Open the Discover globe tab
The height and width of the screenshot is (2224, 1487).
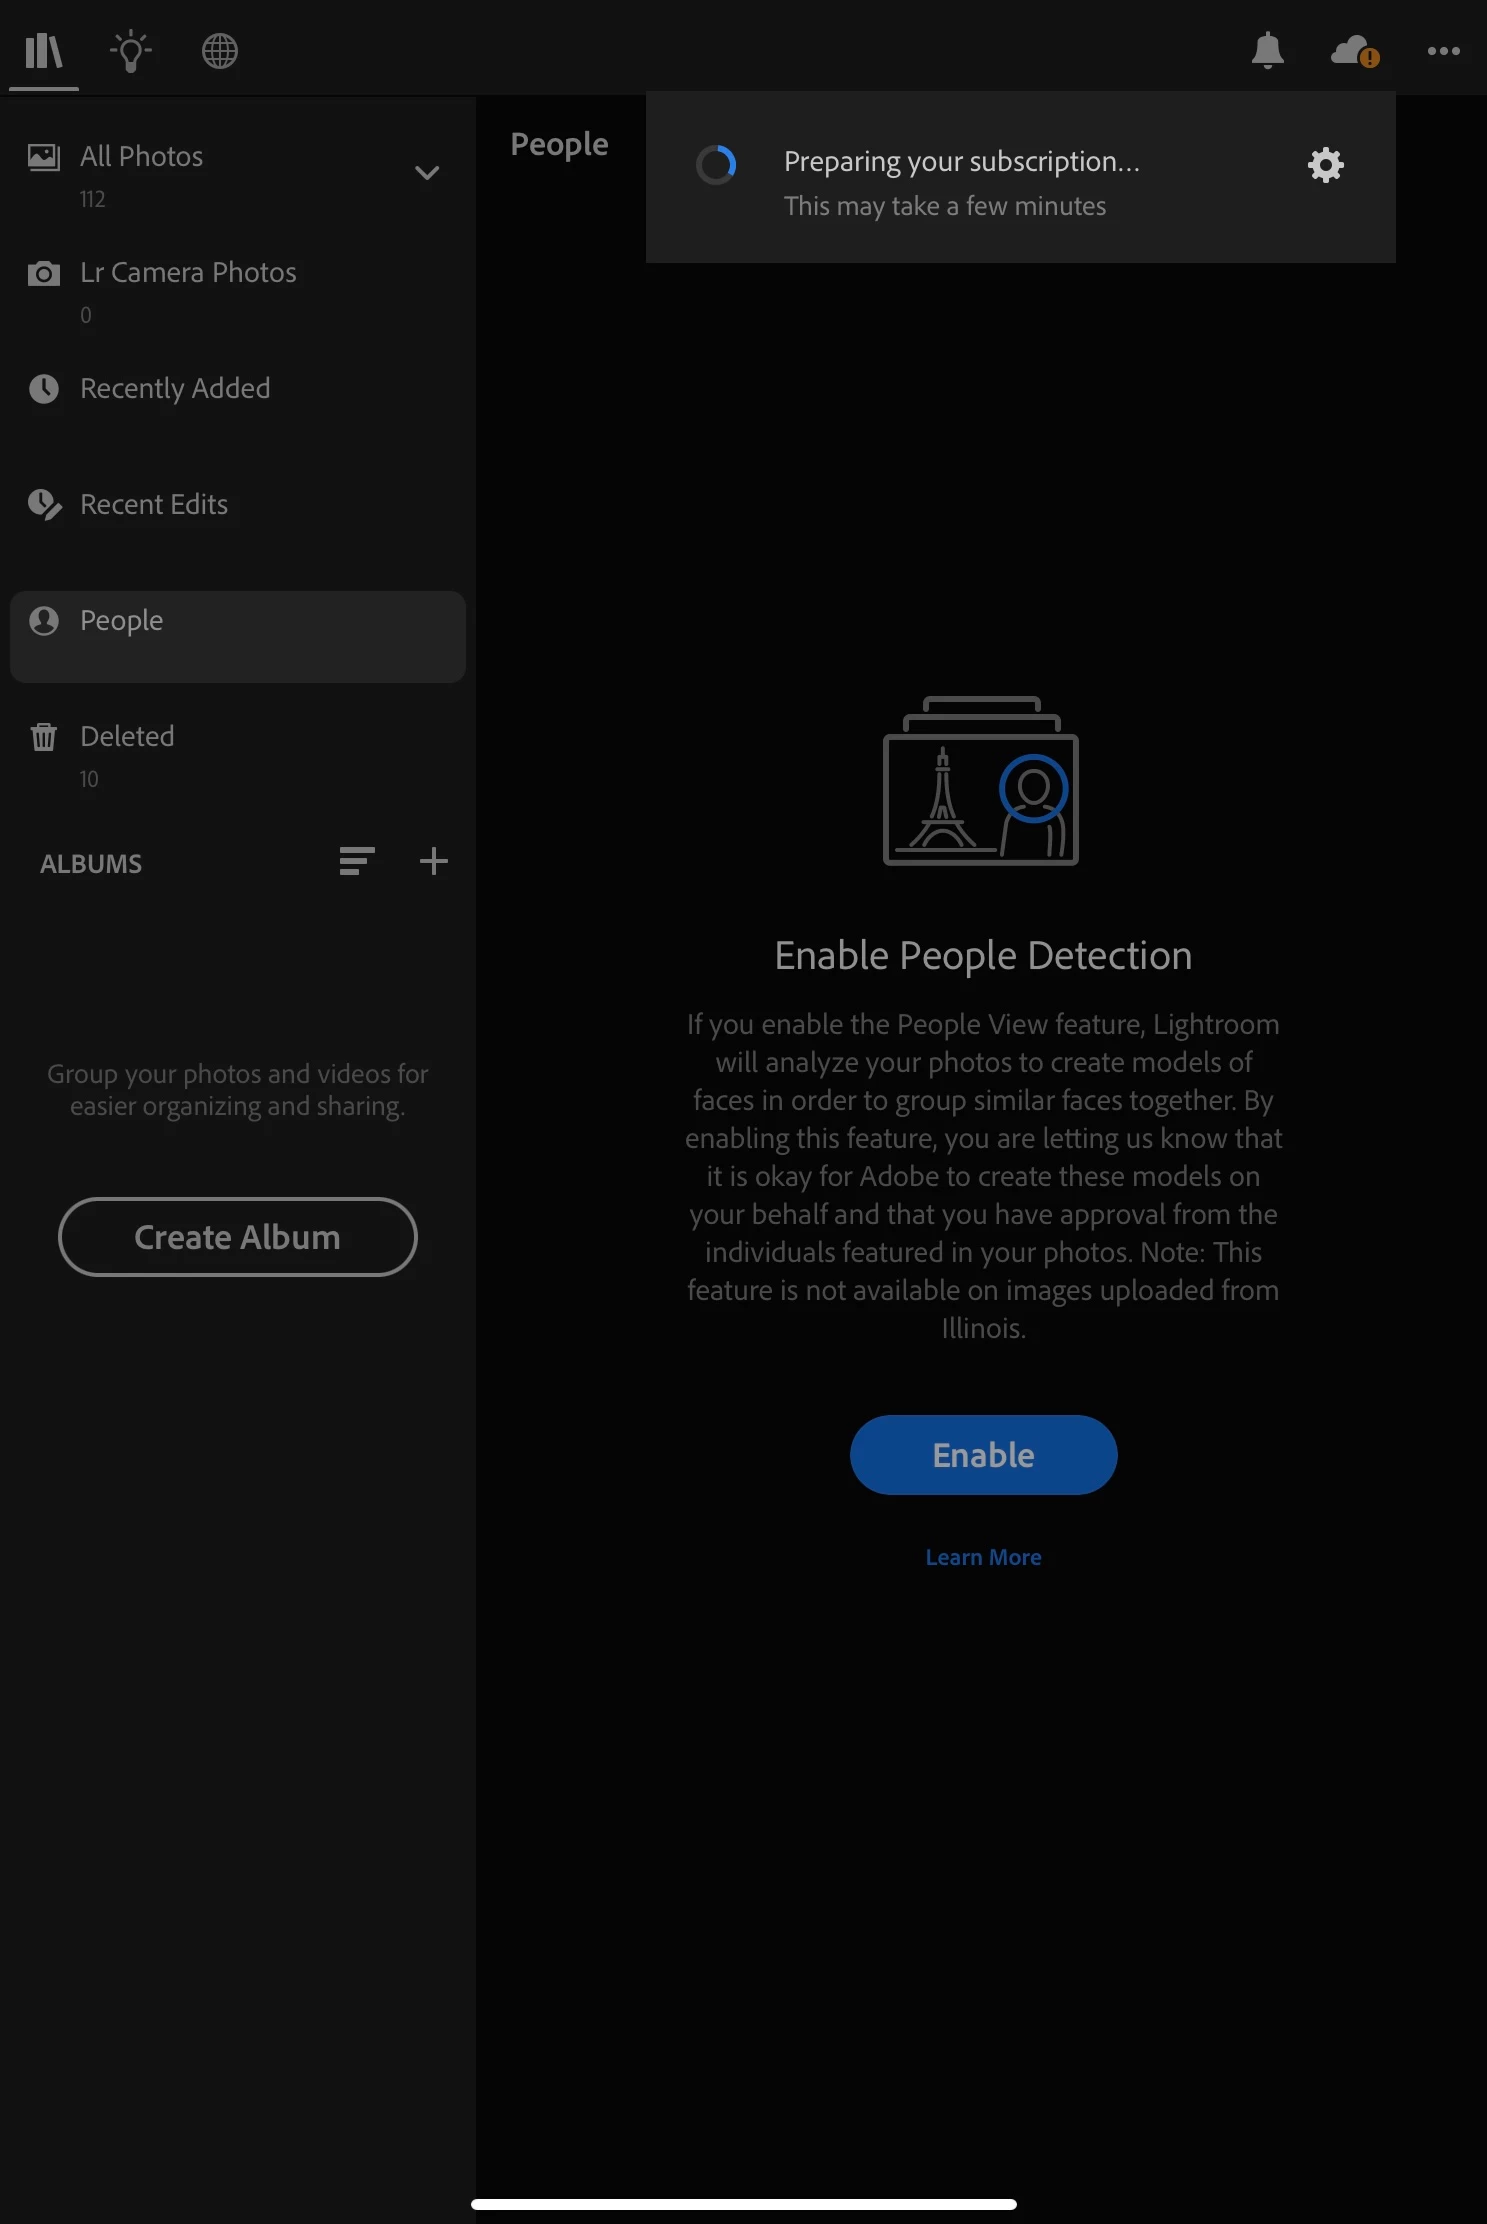point(220,51)
